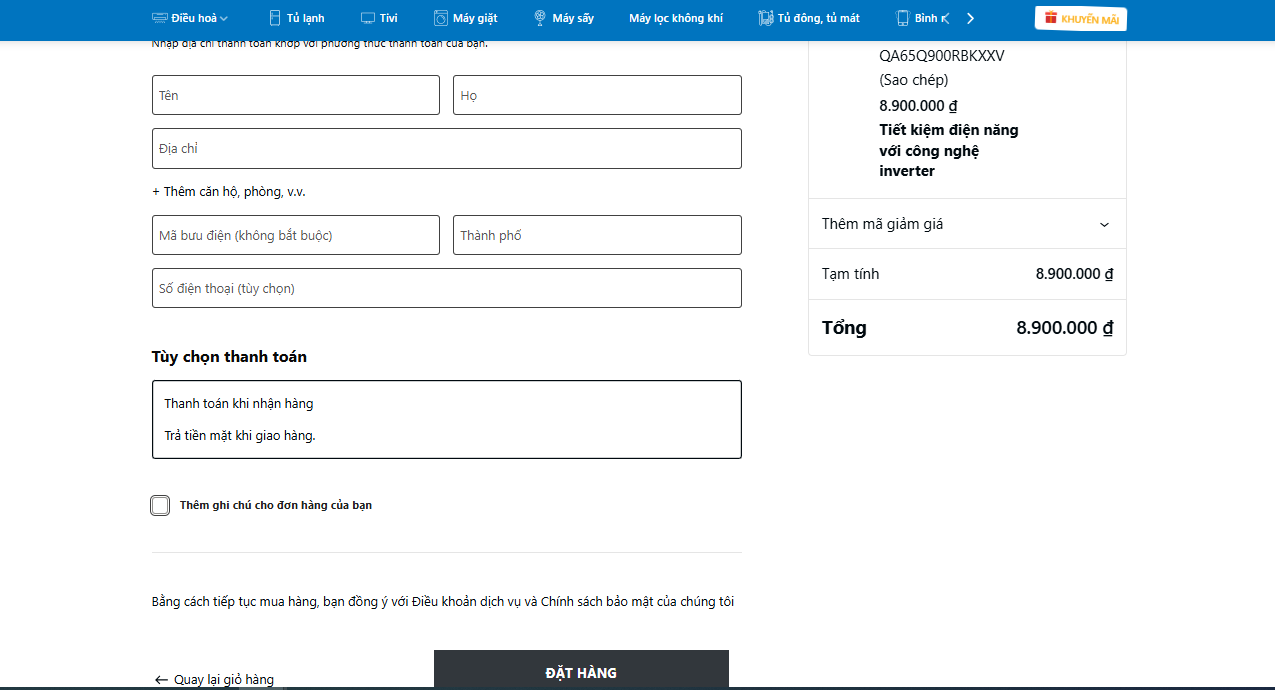Expand the Điều hoà menu chevron
Screen dimensions: 1275x690
coord(224,18)
